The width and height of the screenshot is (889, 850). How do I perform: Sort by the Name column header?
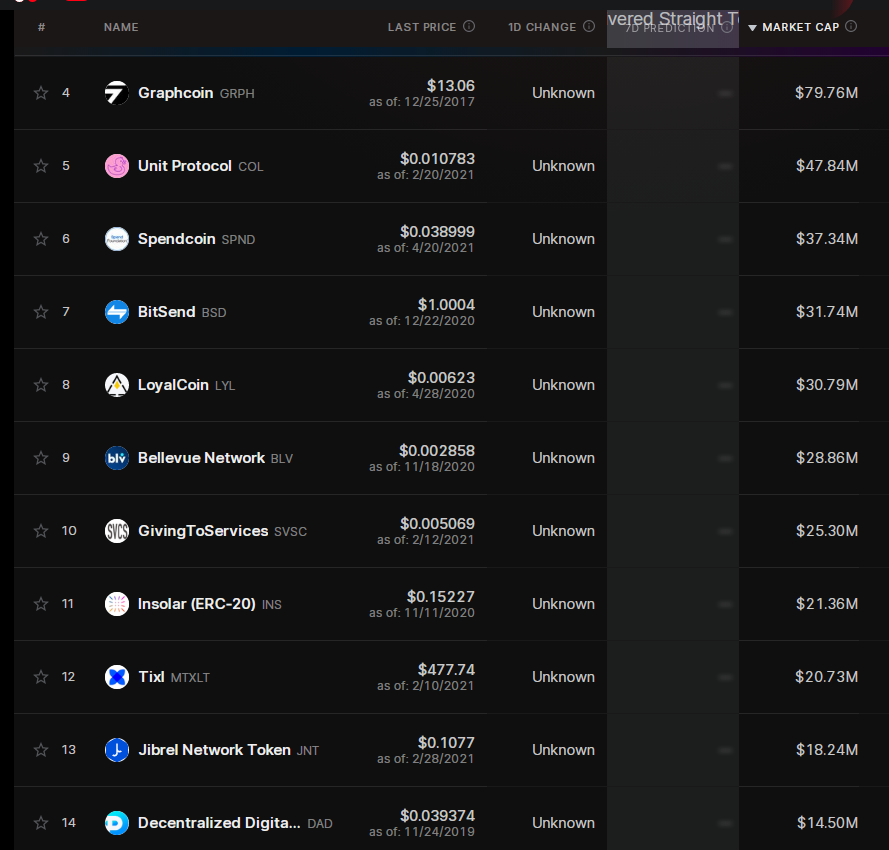pyautogui.click(x=121, y=27)
